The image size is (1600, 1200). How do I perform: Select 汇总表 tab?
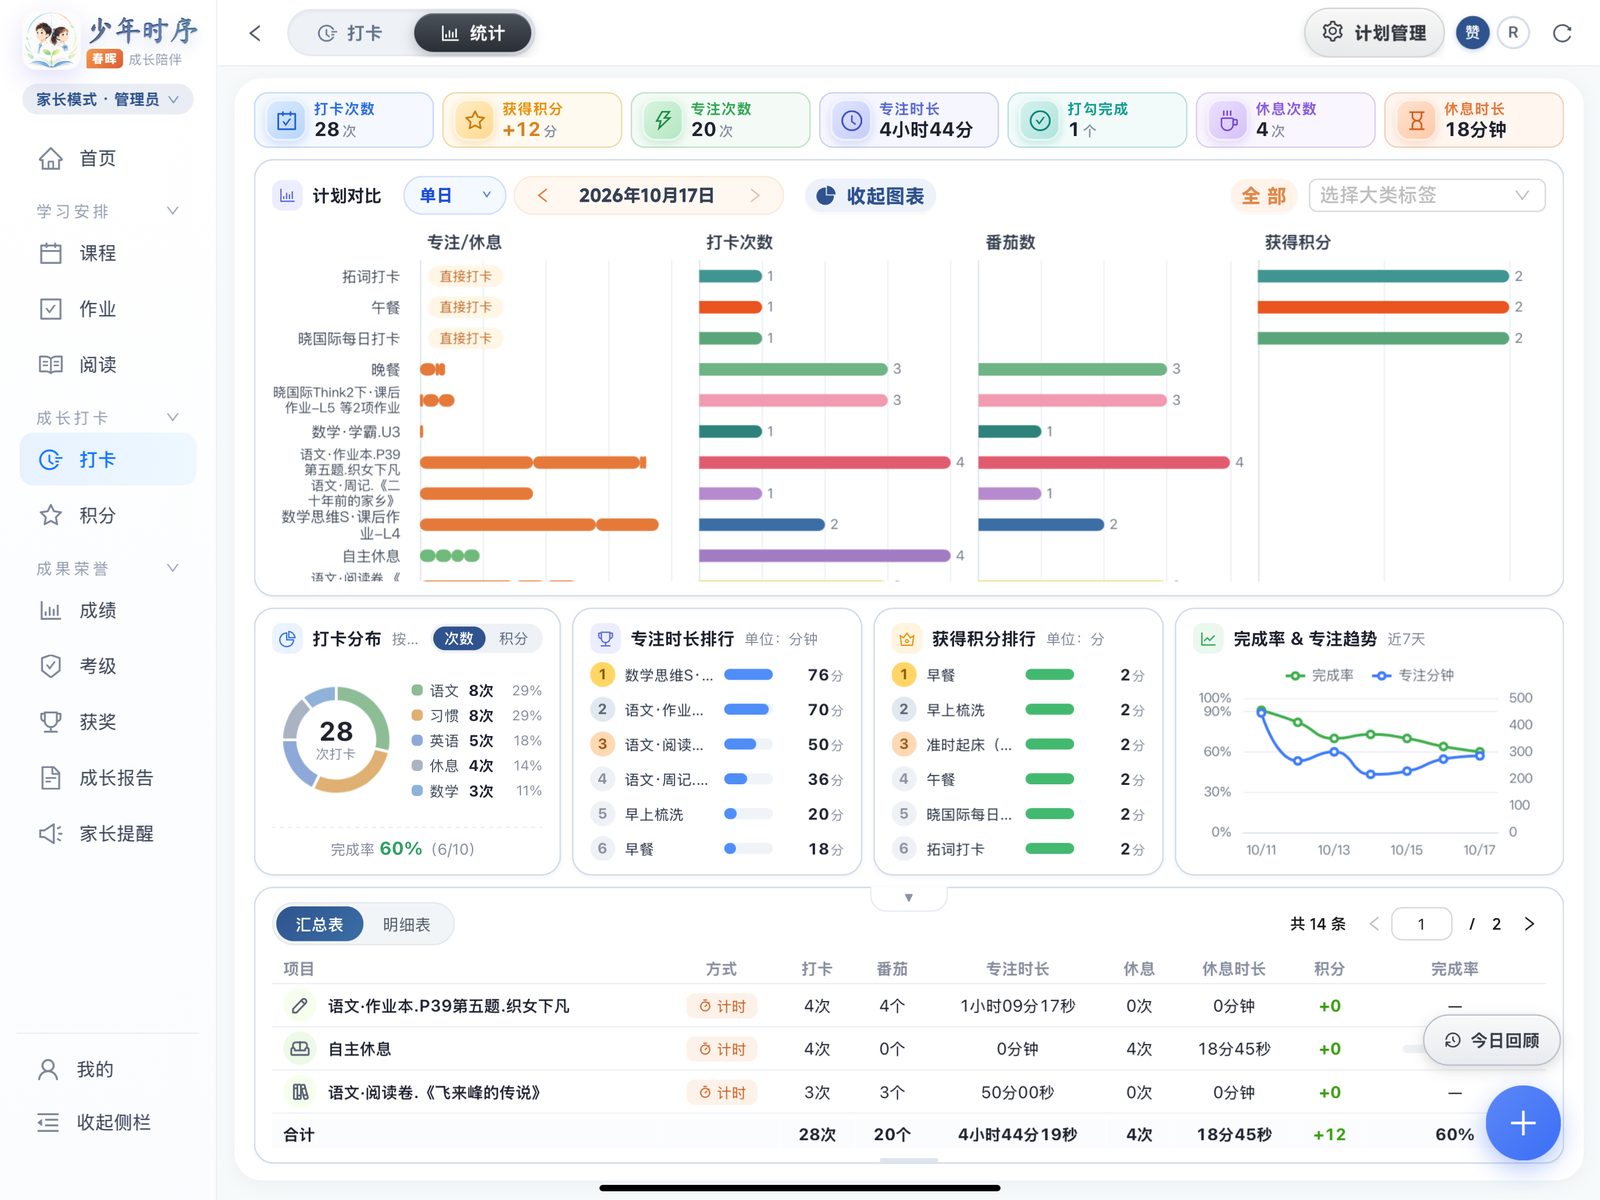[319, 924]
